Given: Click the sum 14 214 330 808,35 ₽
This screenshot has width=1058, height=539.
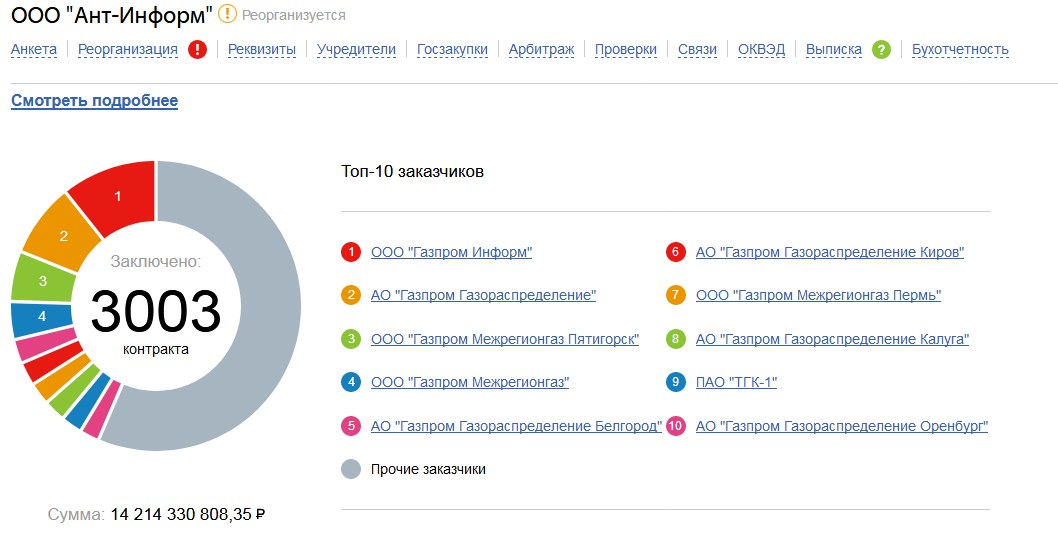Looking at the screenshot, I should click(188, 515).
